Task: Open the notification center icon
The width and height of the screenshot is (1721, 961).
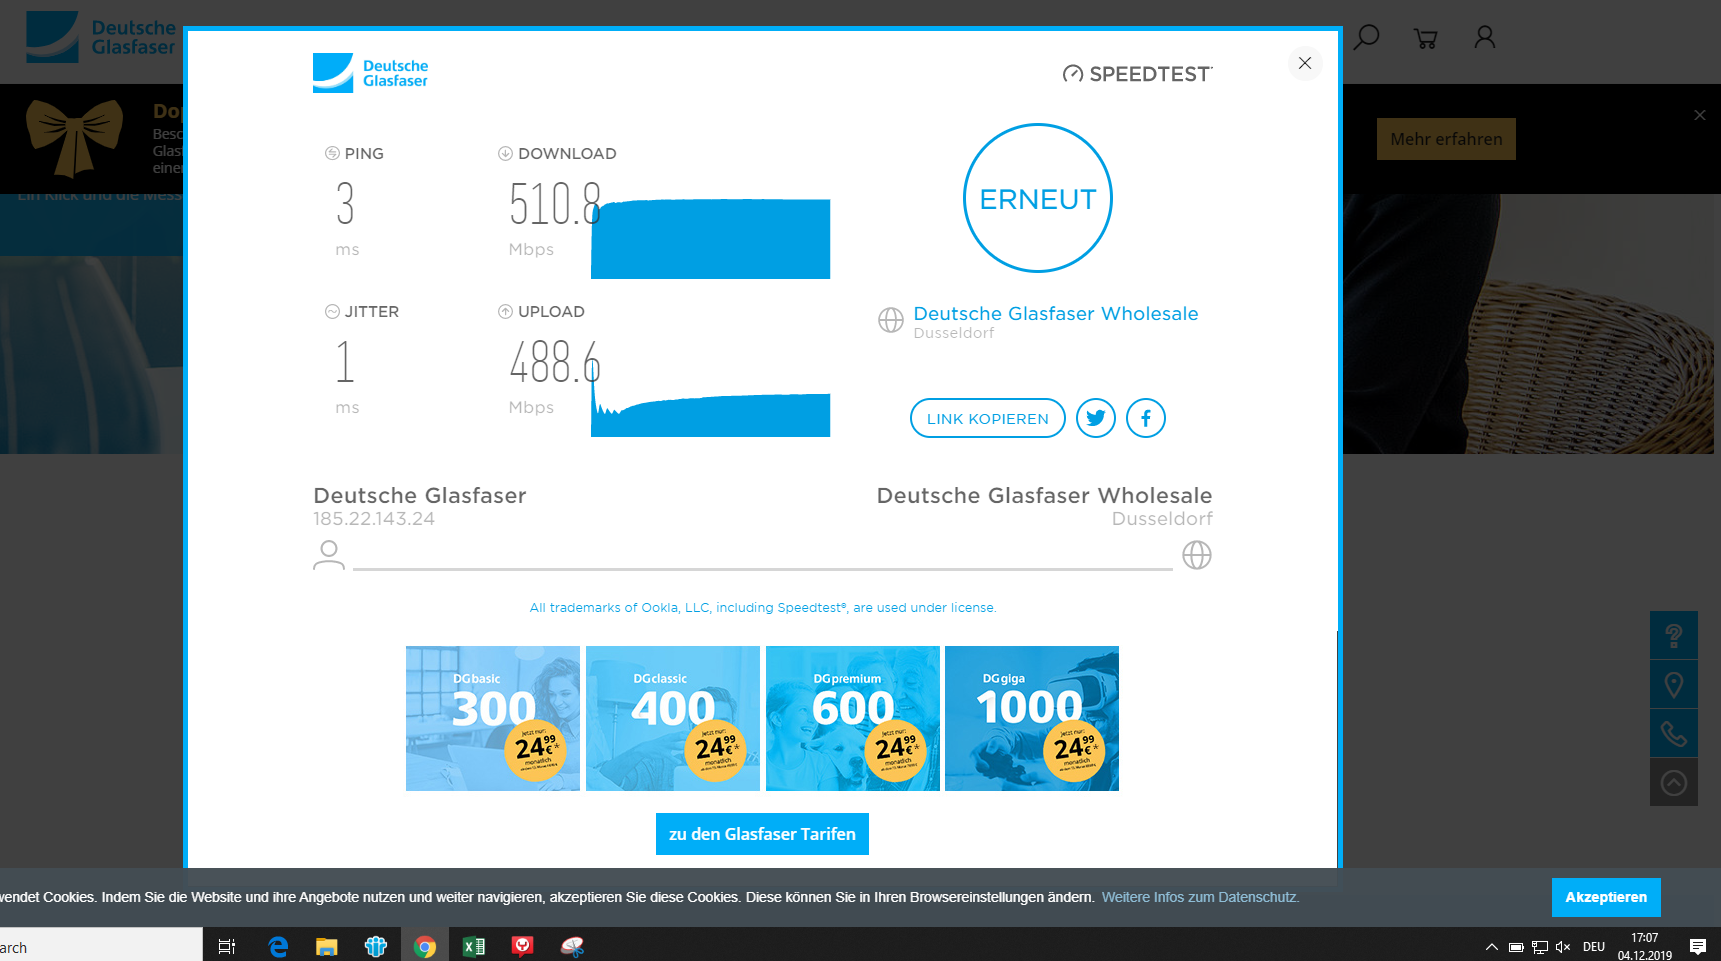Action: pyautogui.click(x=1698, y=946)
